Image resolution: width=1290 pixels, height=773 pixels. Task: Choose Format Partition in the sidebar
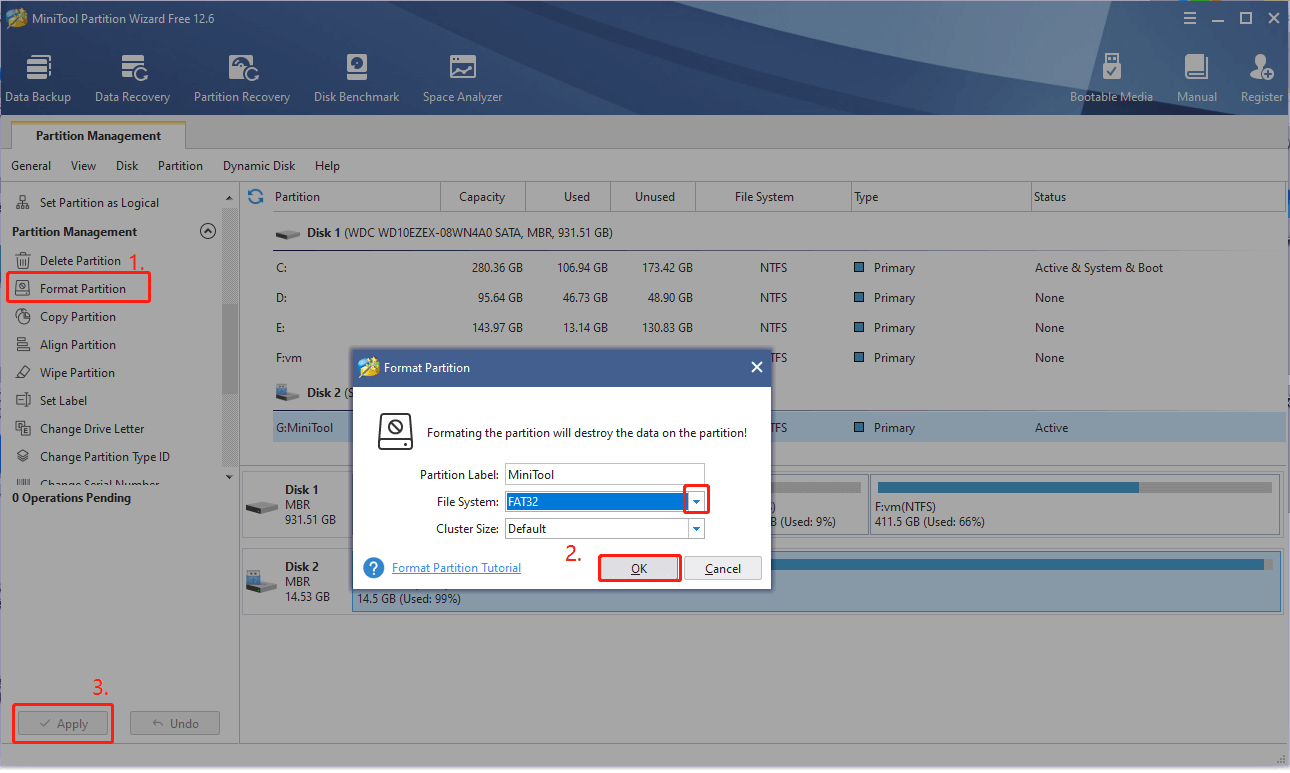(82, 289)
